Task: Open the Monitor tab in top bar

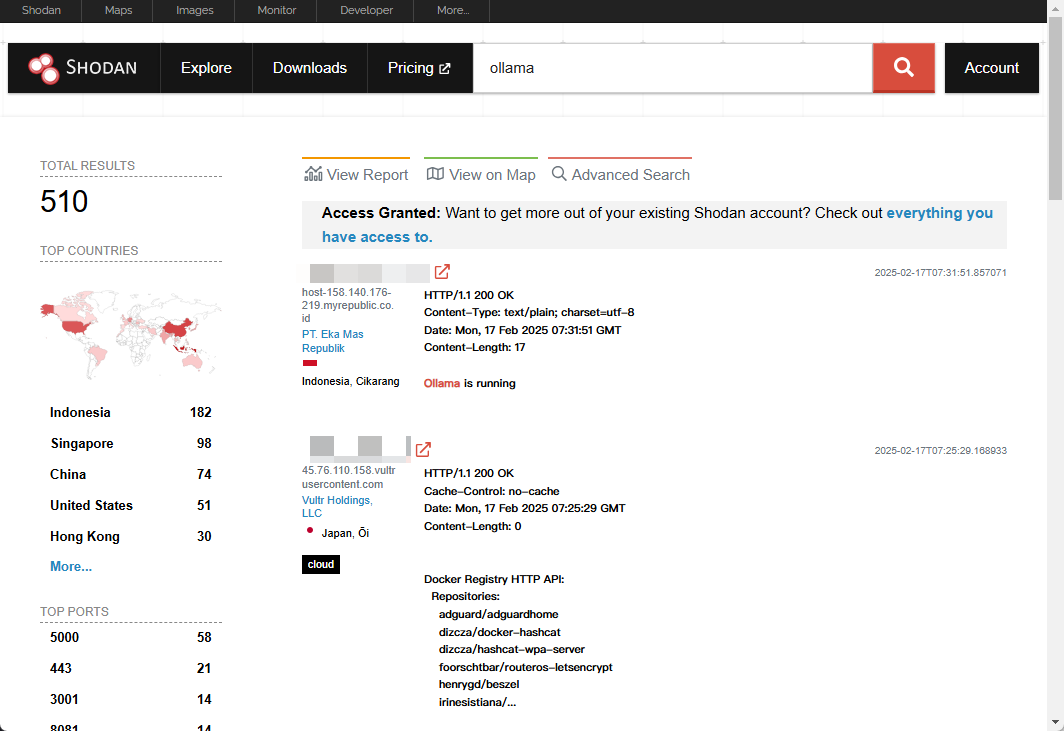Action: 276,10
